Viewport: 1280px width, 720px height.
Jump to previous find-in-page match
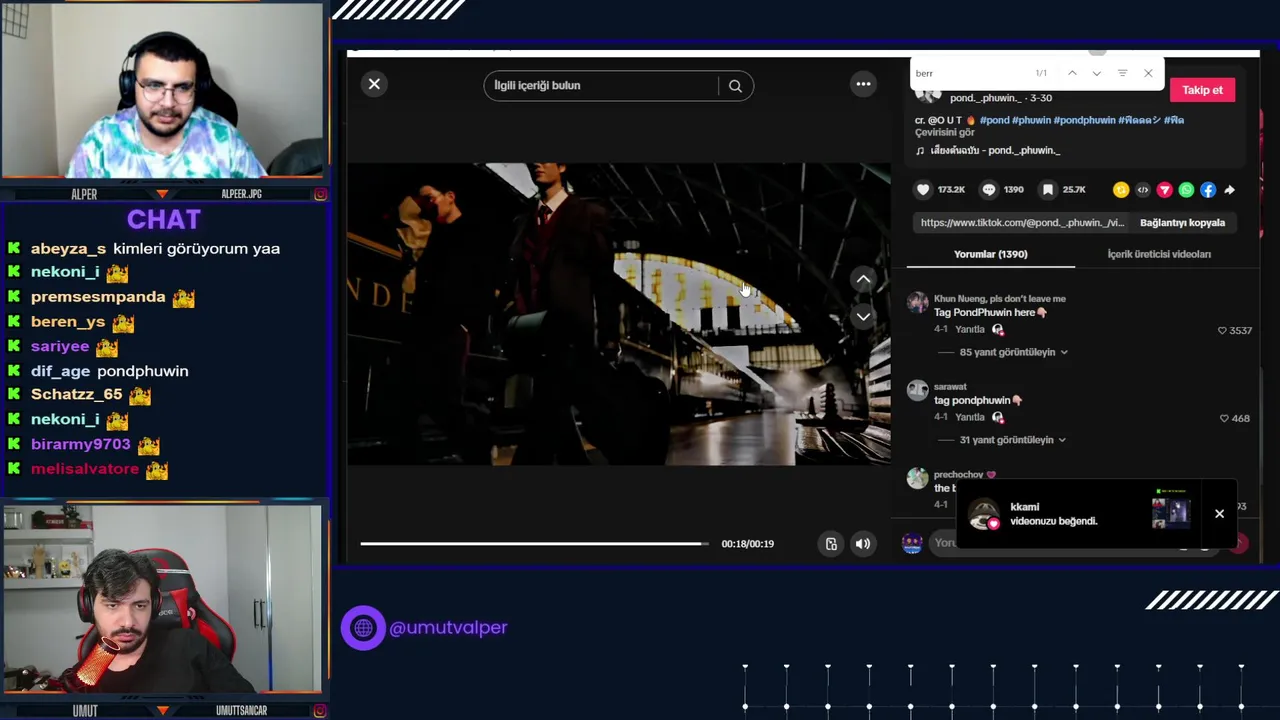pos(1072,73)
